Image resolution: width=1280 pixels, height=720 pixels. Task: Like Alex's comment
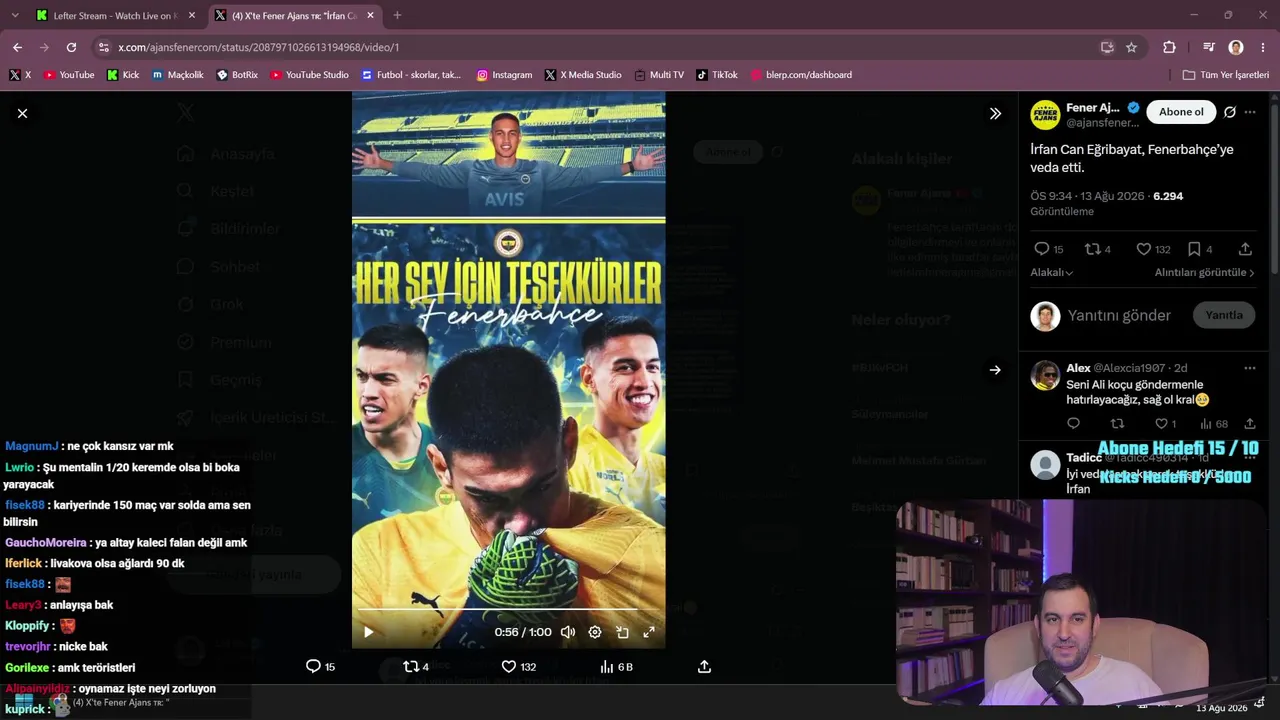coord(1166,424)
